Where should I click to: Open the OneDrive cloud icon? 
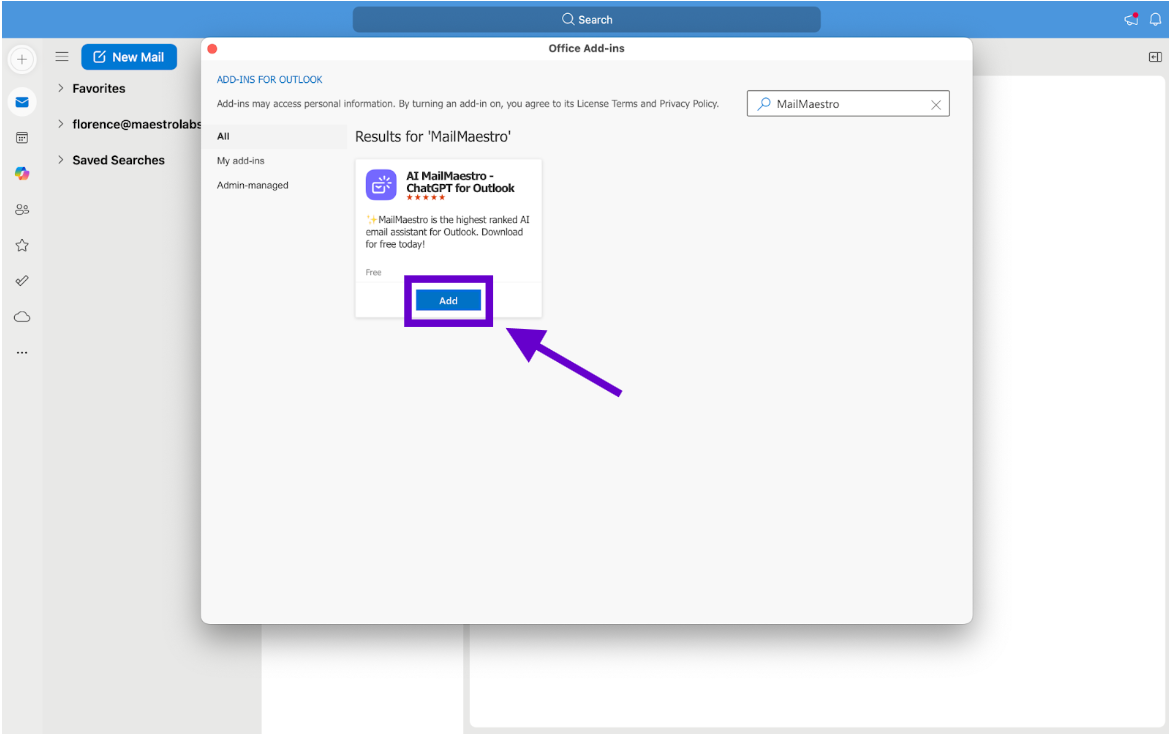pos(22,317)
